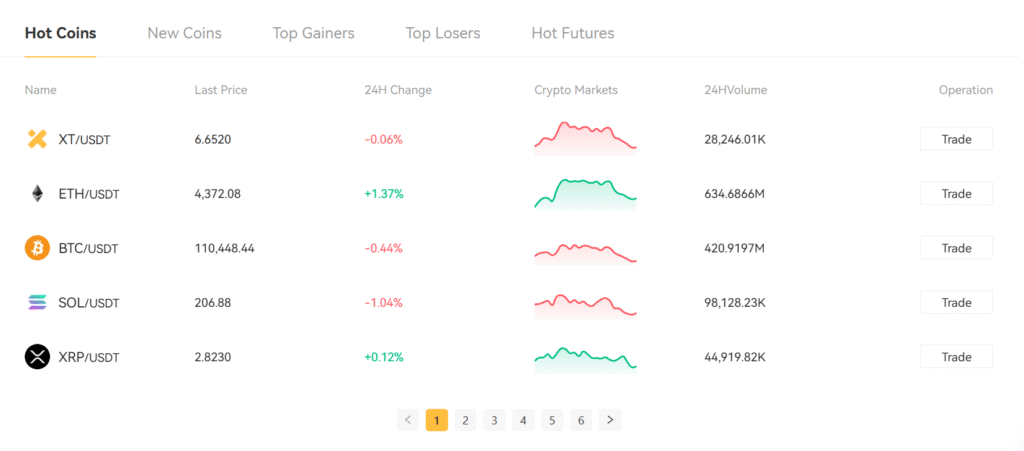Show the Hot Futures tab
The image size is (1024, 451).
coord(573,33)
